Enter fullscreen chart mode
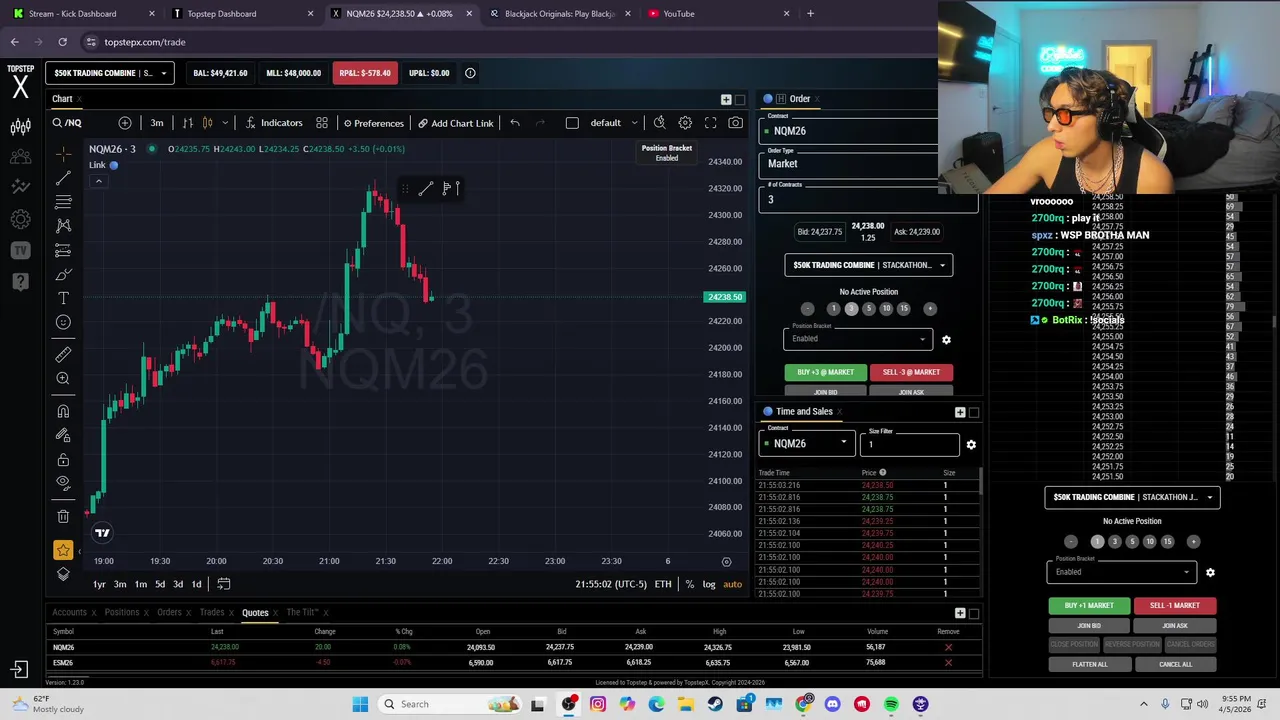This screenshot has height=720, width=1280. 710,123
